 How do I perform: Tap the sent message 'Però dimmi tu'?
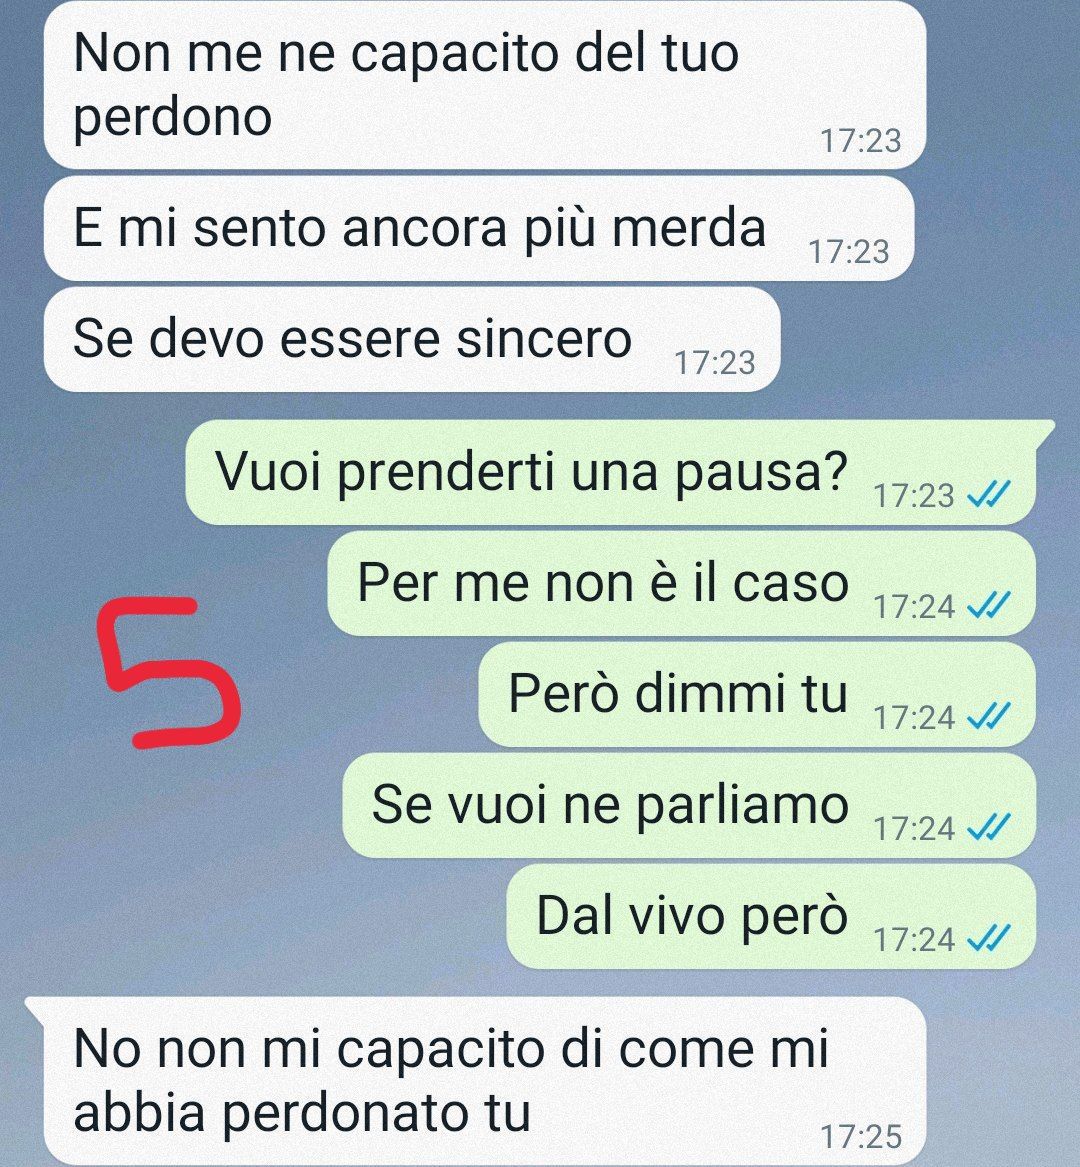(x=757, y=694)
